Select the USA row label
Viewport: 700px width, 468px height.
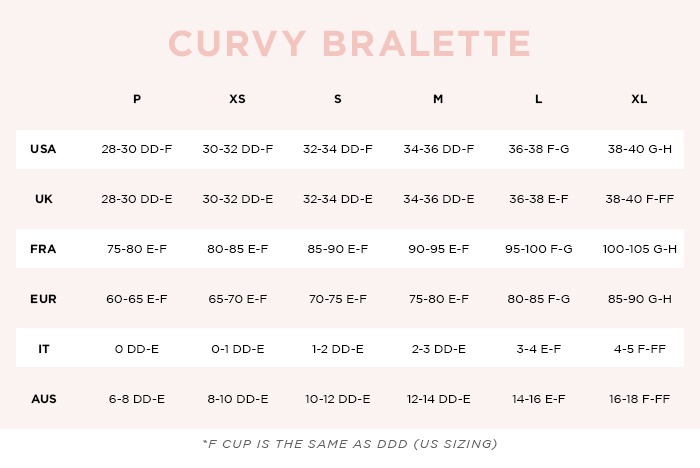pos(43,149)
